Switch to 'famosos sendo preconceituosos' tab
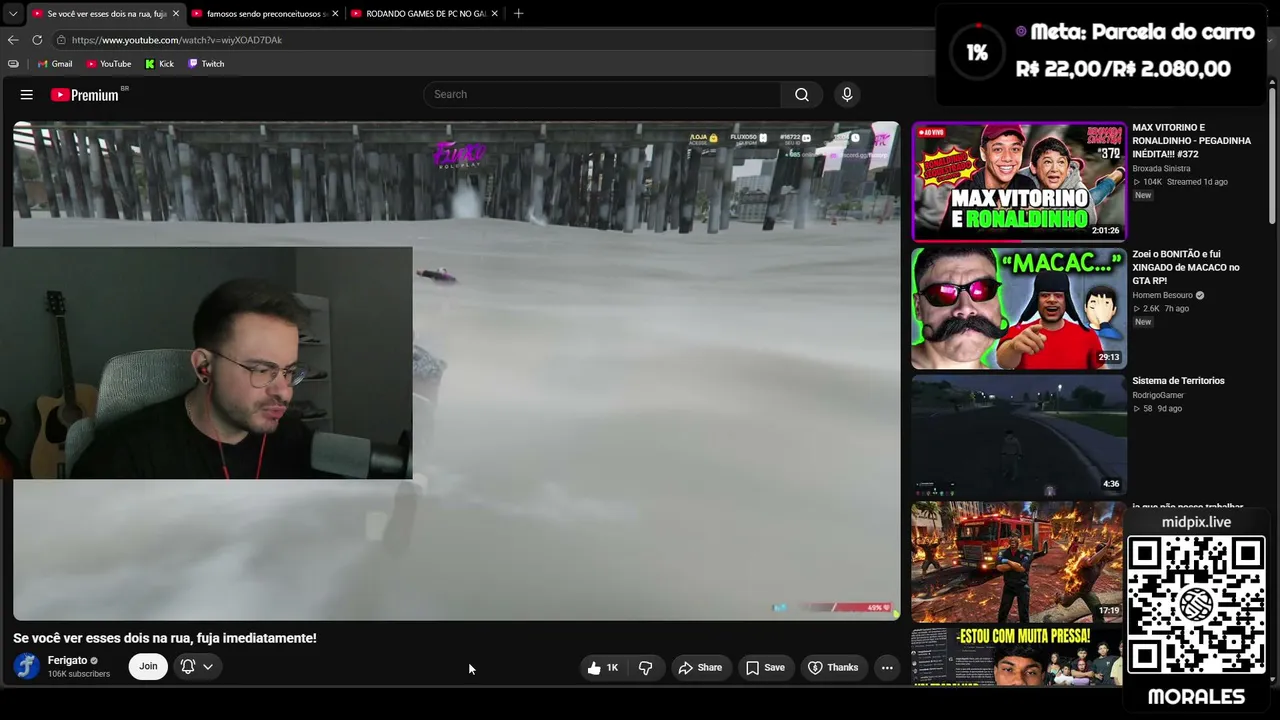The height and width of the screenshot is (720, 1280). (265, 14)
